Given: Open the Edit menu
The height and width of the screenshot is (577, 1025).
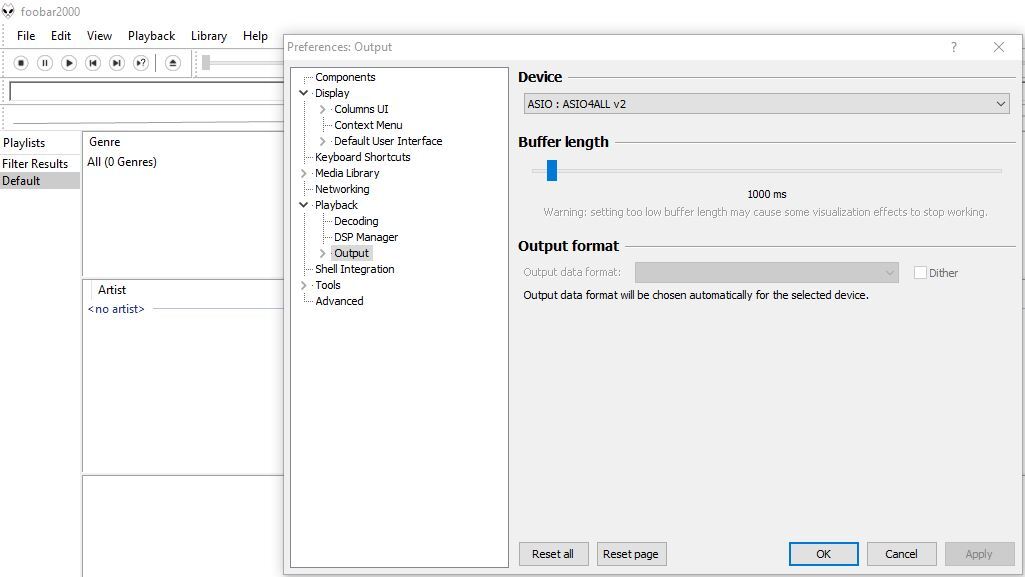Looking at the screenshot, I should pos(61,36).
